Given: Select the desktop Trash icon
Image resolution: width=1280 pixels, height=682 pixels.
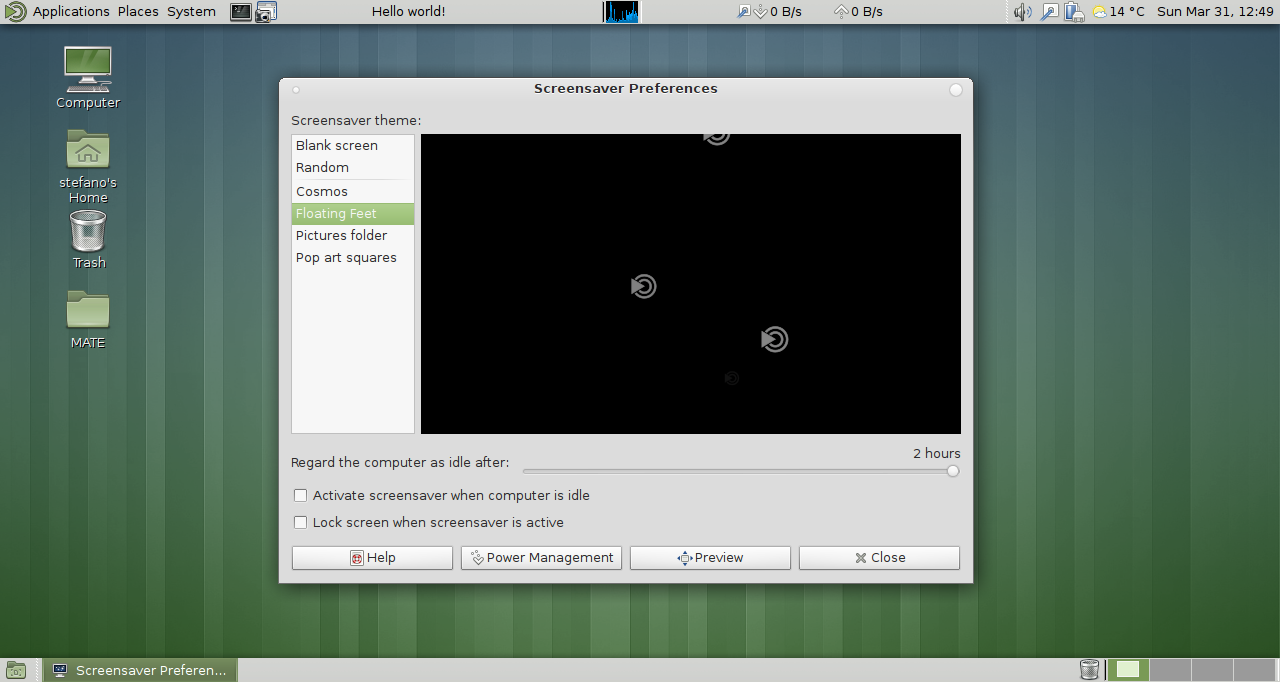Looking at the screenshot, I should pos(88,240).
